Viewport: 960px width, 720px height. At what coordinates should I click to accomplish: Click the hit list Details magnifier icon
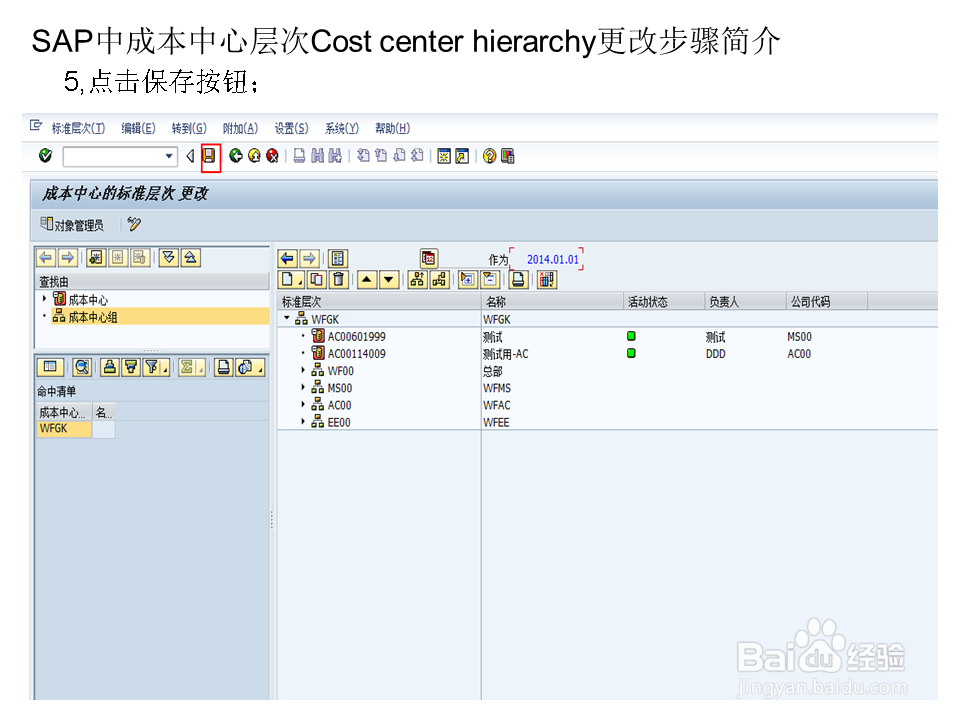[x=82, y=367]
